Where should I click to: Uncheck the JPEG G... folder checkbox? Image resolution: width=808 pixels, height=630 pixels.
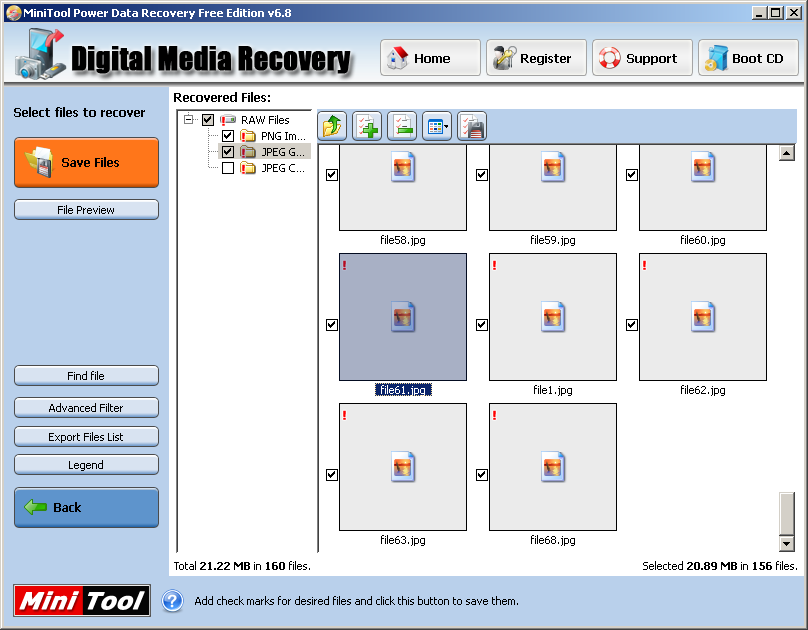228,152
